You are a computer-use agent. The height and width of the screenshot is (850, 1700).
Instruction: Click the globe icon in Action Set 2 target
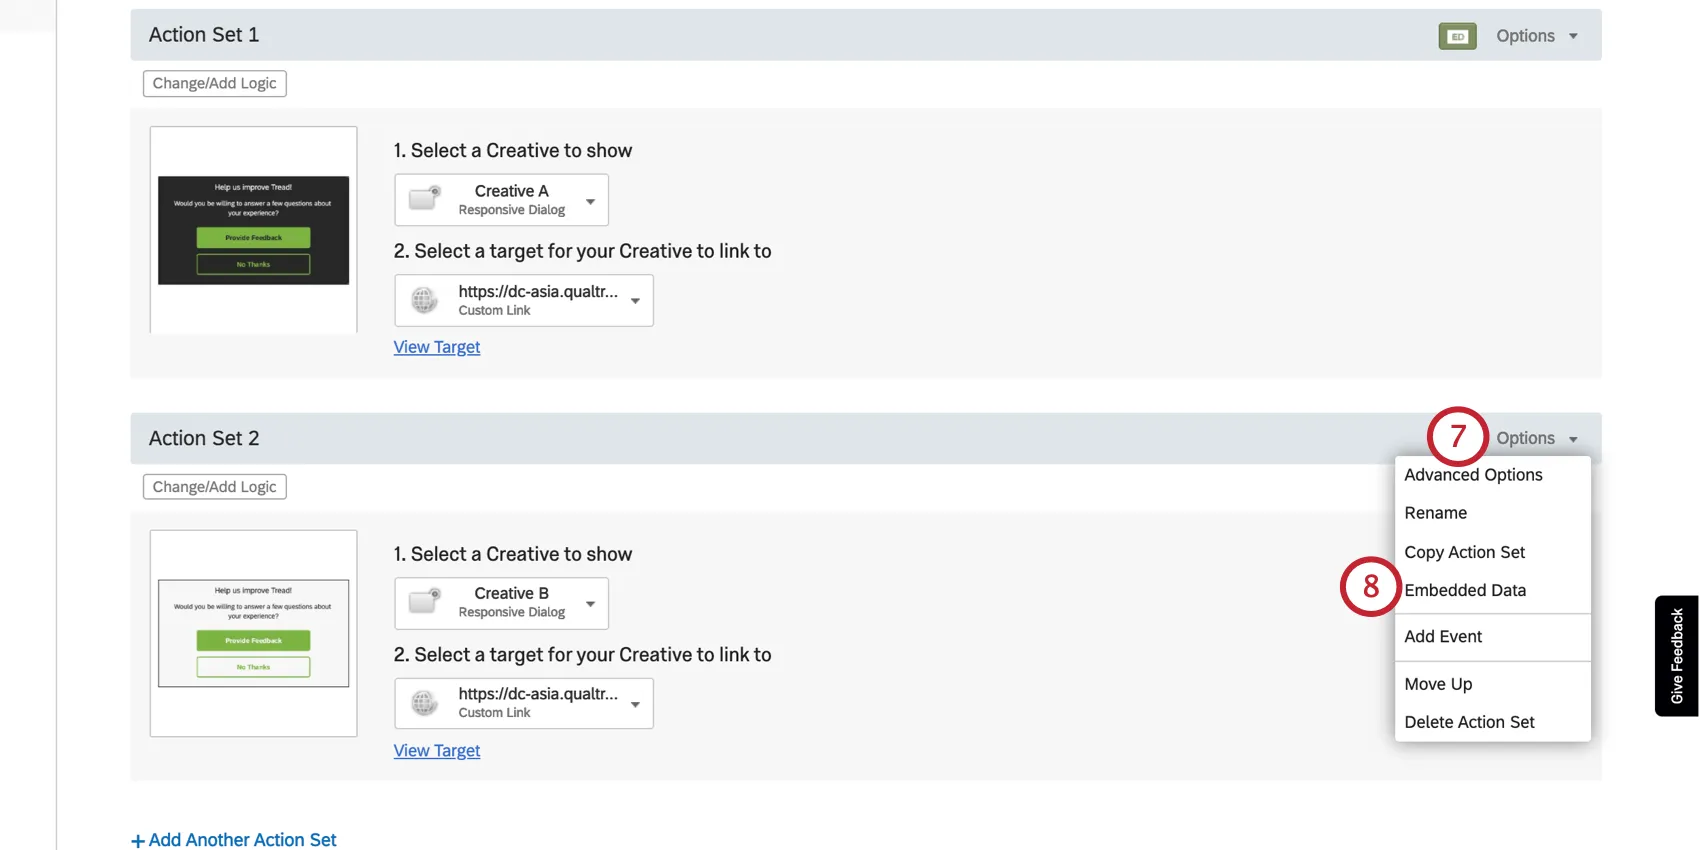(x=424, y=703)
